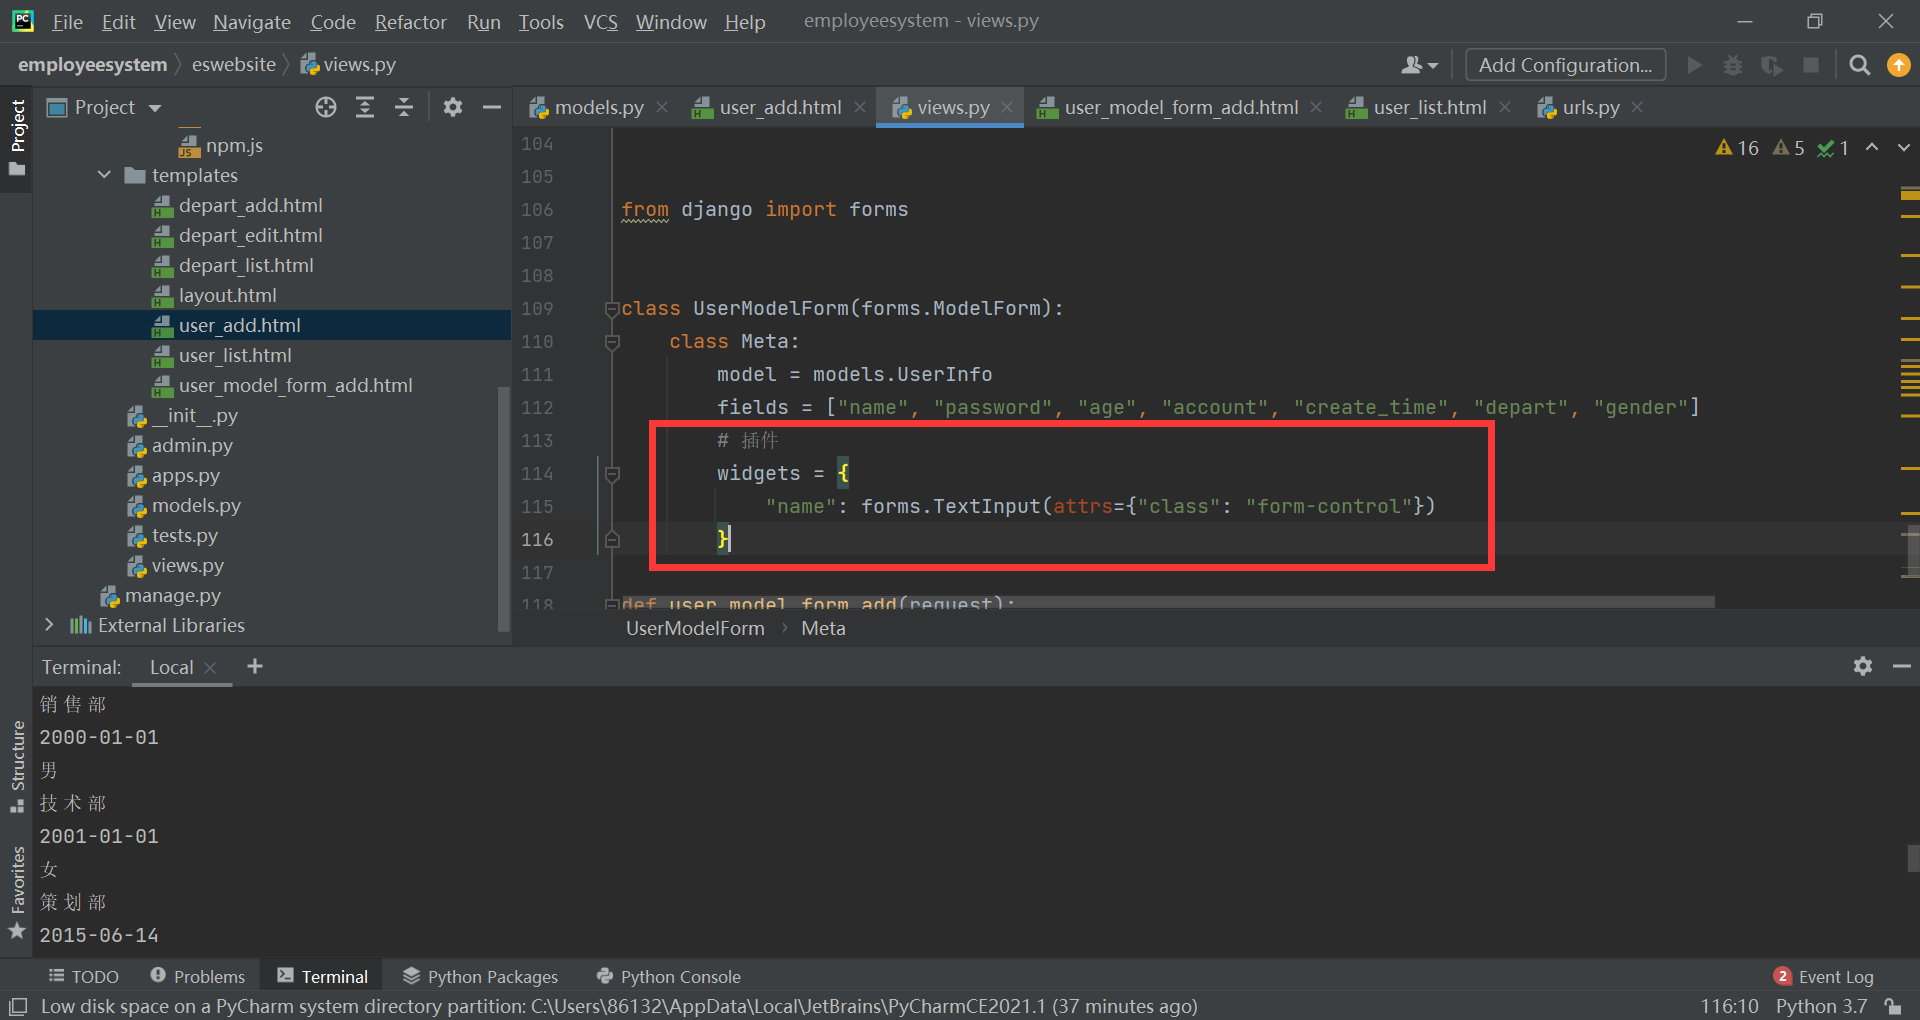Click the 16 warnings indicator
1920x1020 pixels.
pyautogui.click(x=1737, y=148)
